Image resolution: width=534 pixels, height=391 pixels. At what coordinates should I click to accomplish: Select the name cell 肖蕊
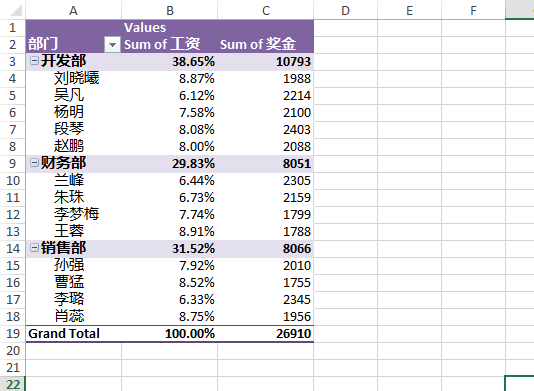point(74,316)
